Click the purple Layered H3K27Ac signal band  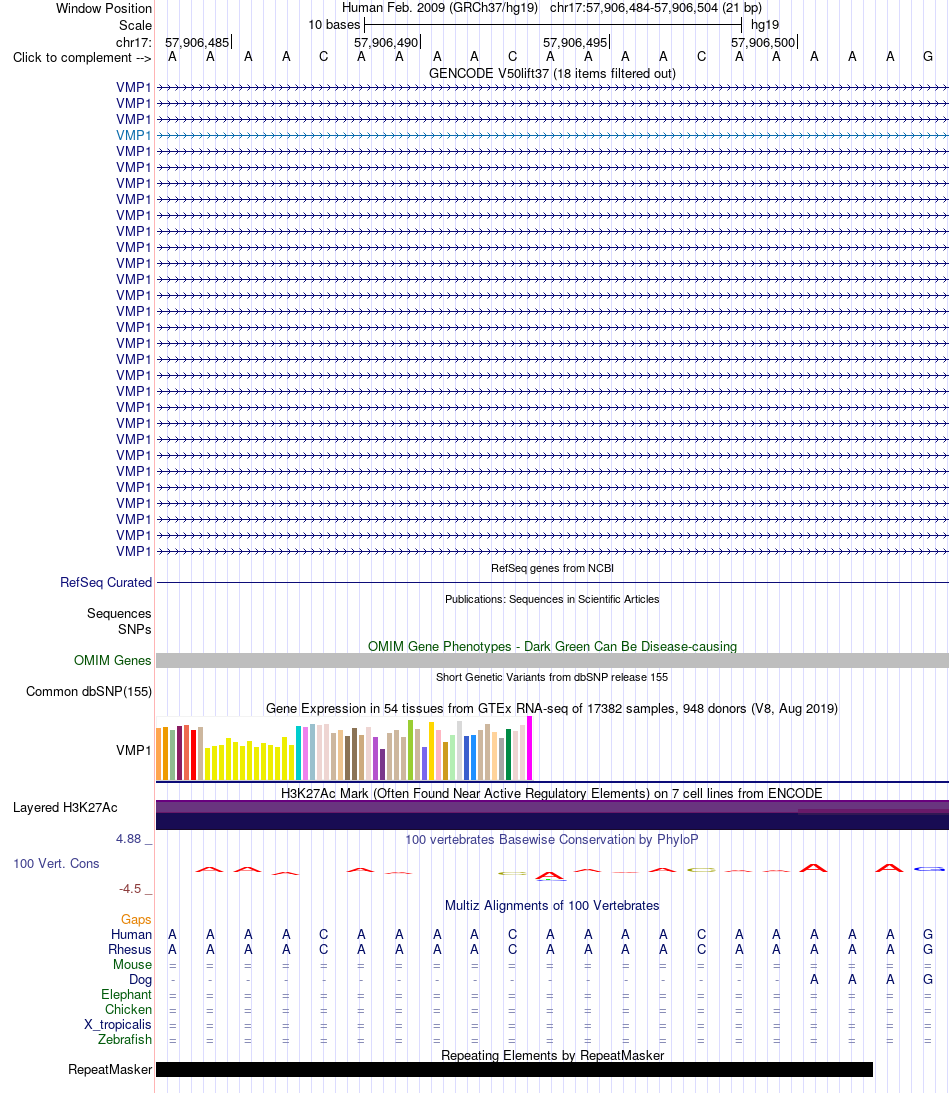pyautogui.click(x=552, y=815)
